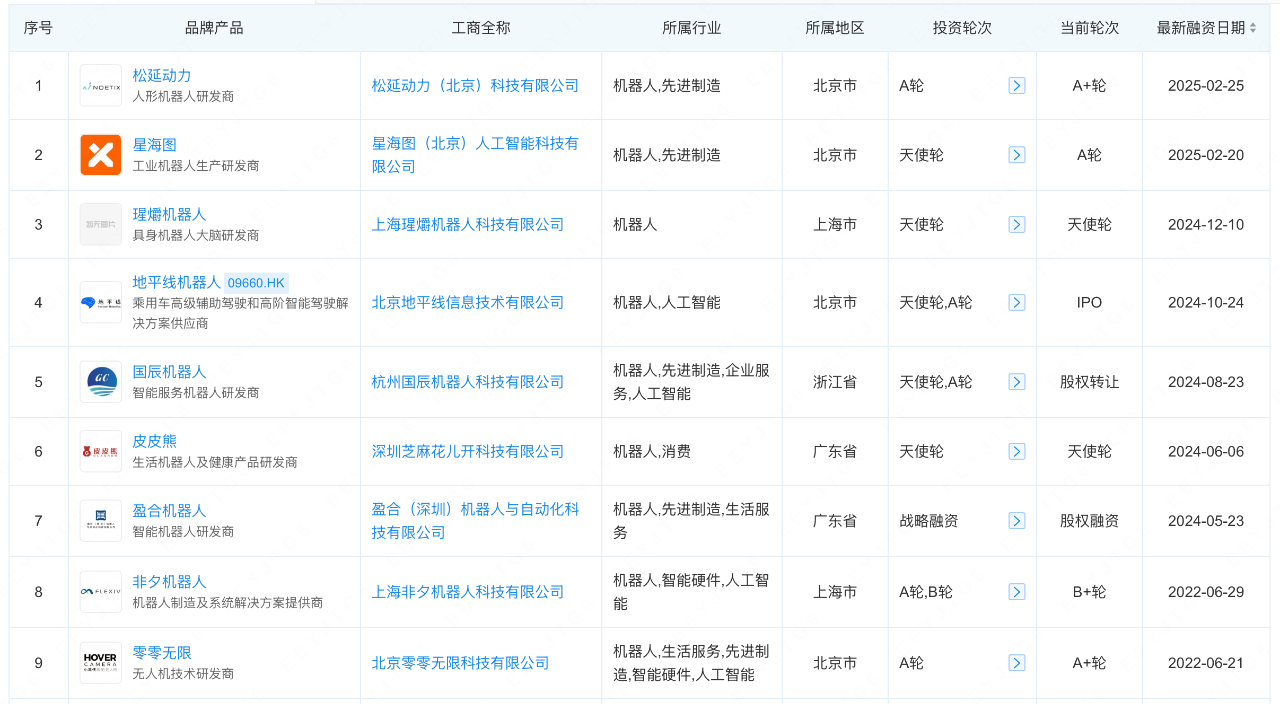Click the 国辰机器人 GC logo
This screenshot has height=704, width=1280.
coord(101,382)
